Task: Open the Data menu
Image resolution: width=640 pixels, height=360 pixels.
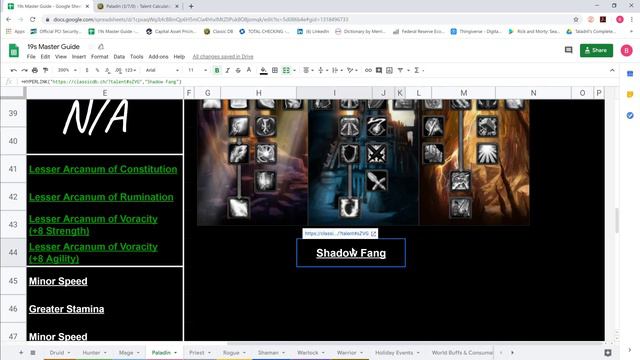Action: coord(119,57)
